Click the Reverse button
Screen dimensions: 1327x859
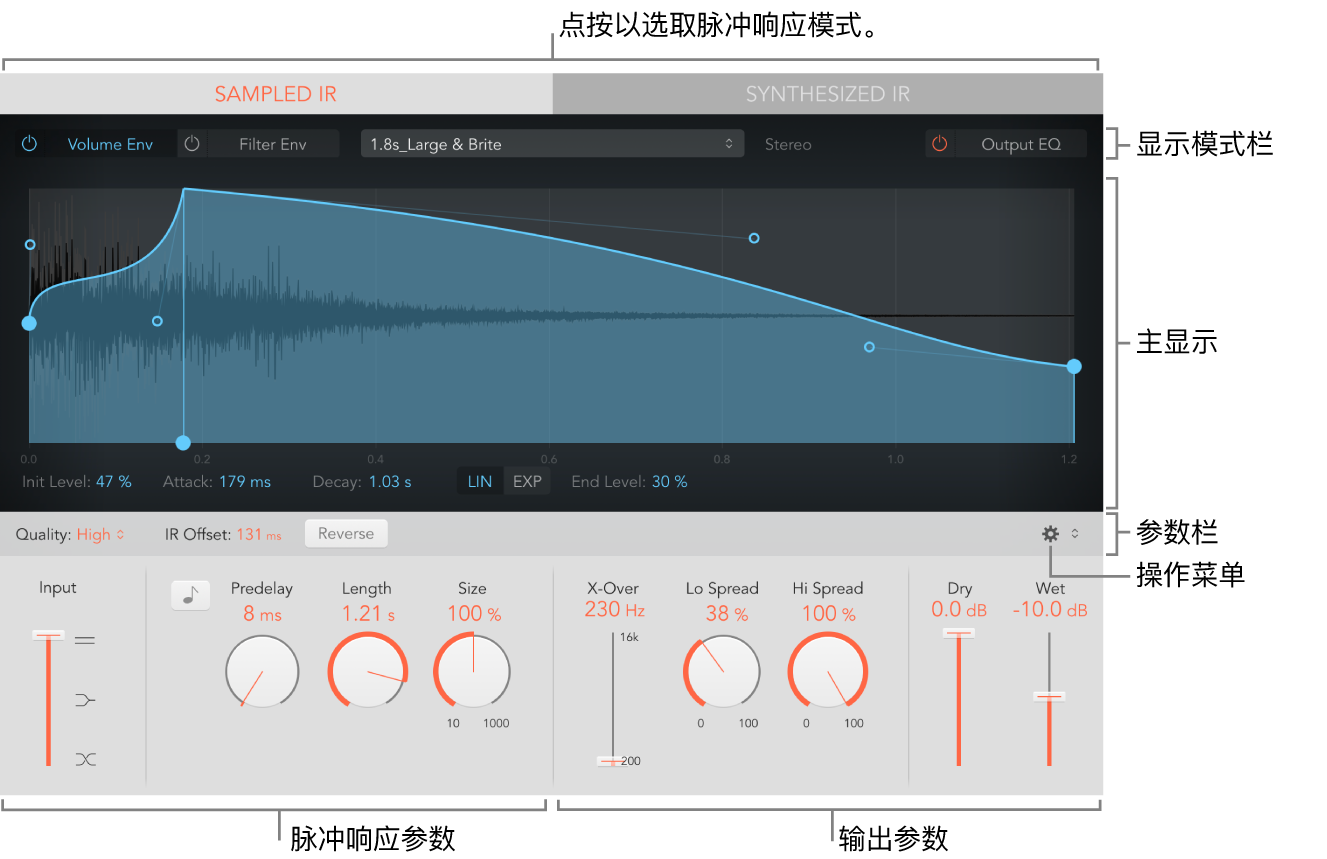point(346,533)
